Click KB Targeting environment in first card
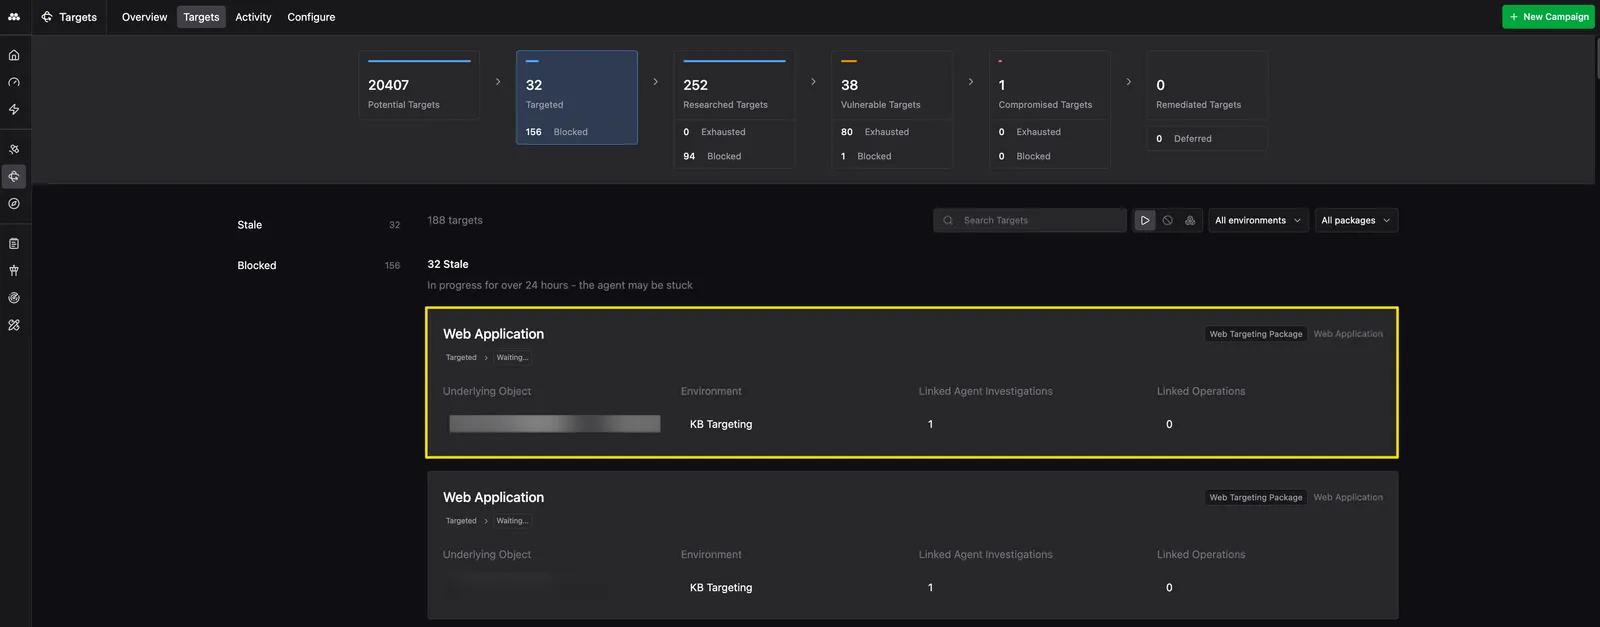 721,424
